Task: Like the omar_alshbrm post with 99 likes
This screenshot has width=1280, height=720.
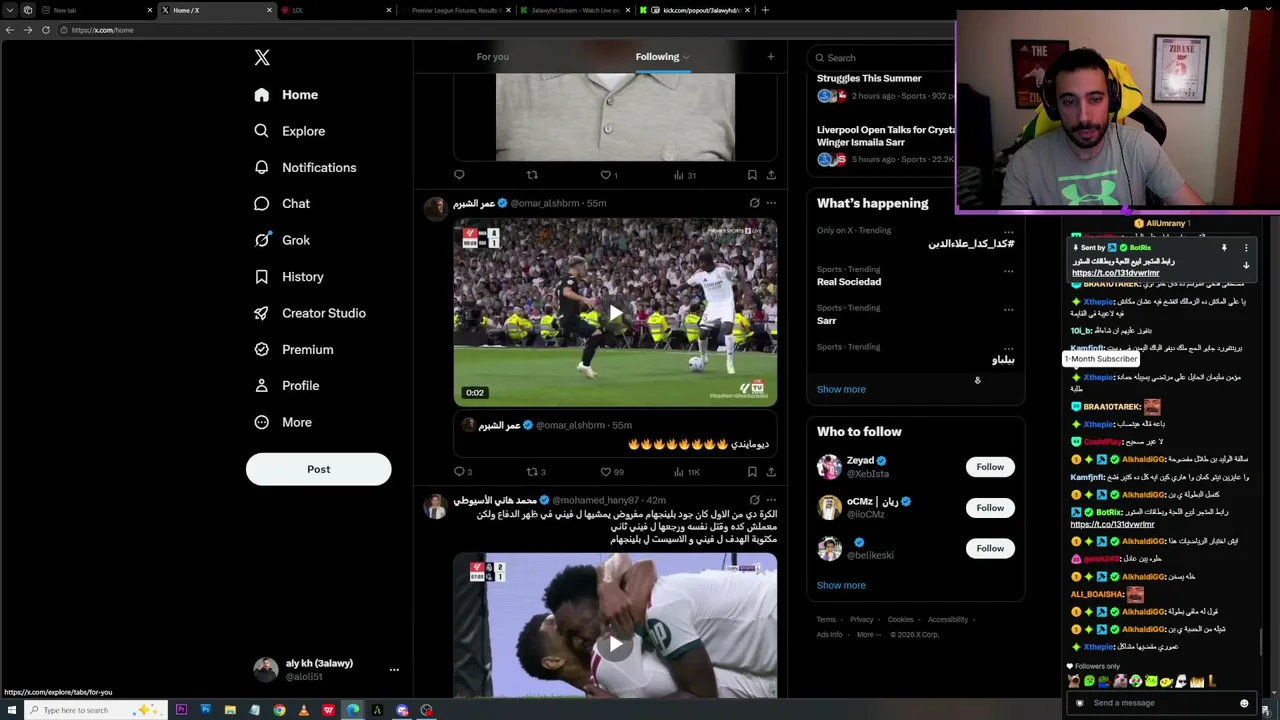Action: pyautogui.click(x=606, y=472)
